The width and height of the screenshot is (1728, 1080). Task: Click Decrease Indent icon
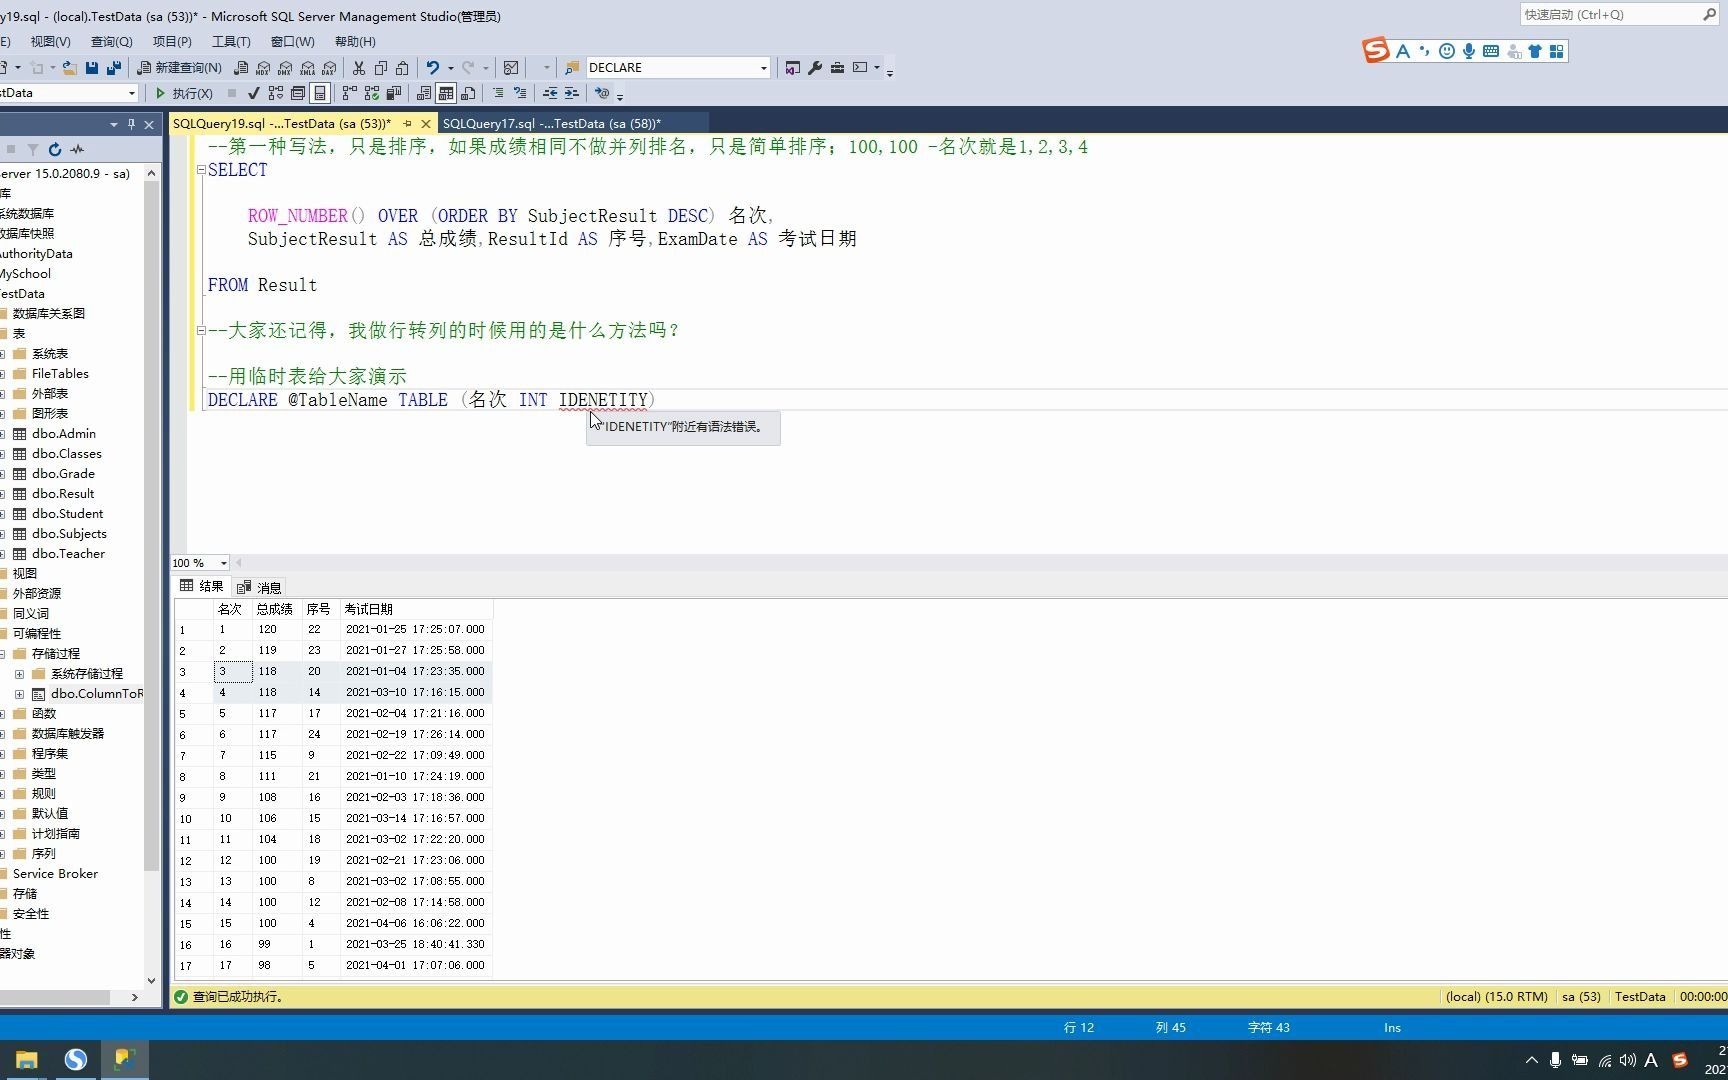[550, 93]
